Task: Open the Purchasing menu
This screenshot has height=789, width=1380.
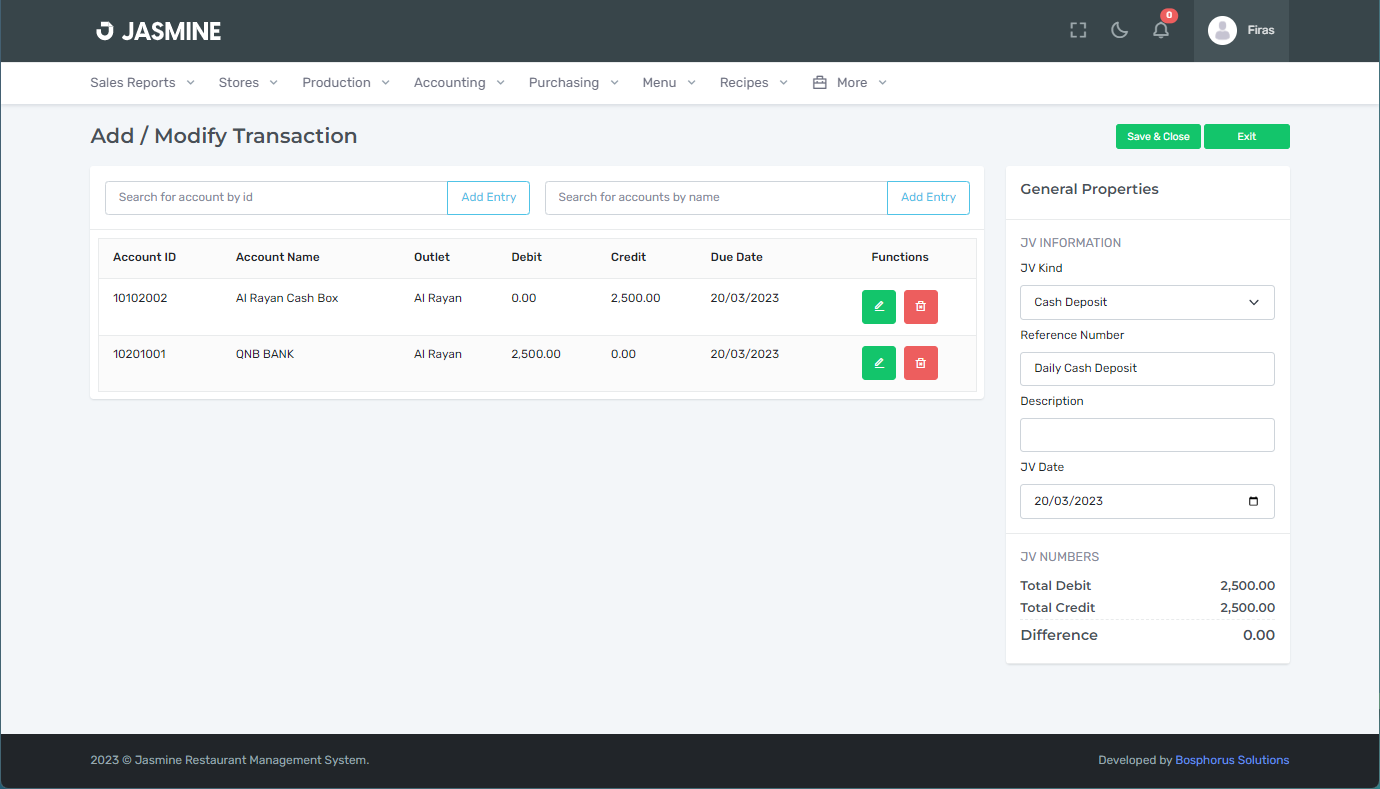Action: 573,83
